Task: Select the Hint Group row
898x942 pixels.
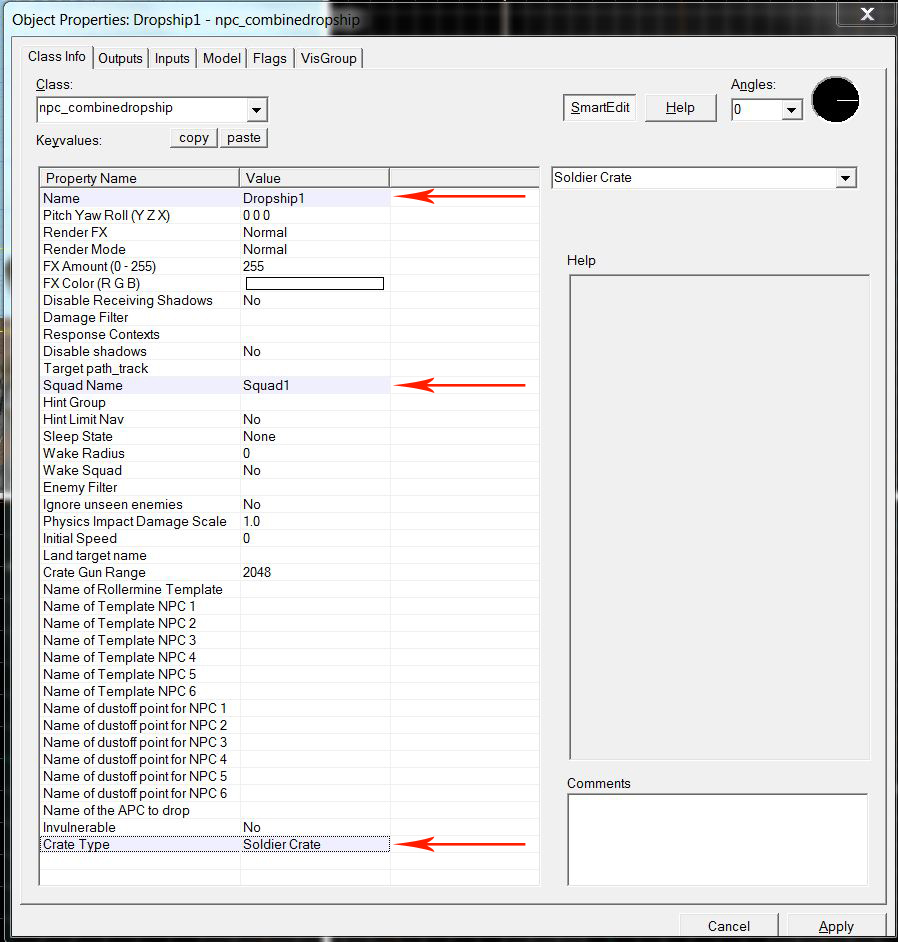Action: [x=215, y=403]
